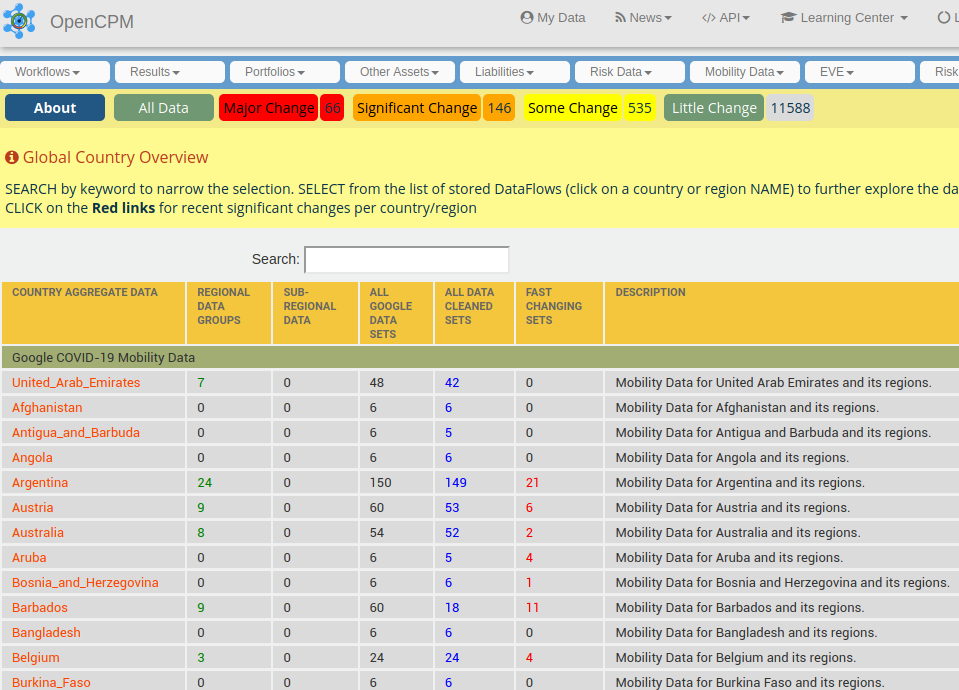
Task: Open the API dropdown menu
Action: point(725,18)
